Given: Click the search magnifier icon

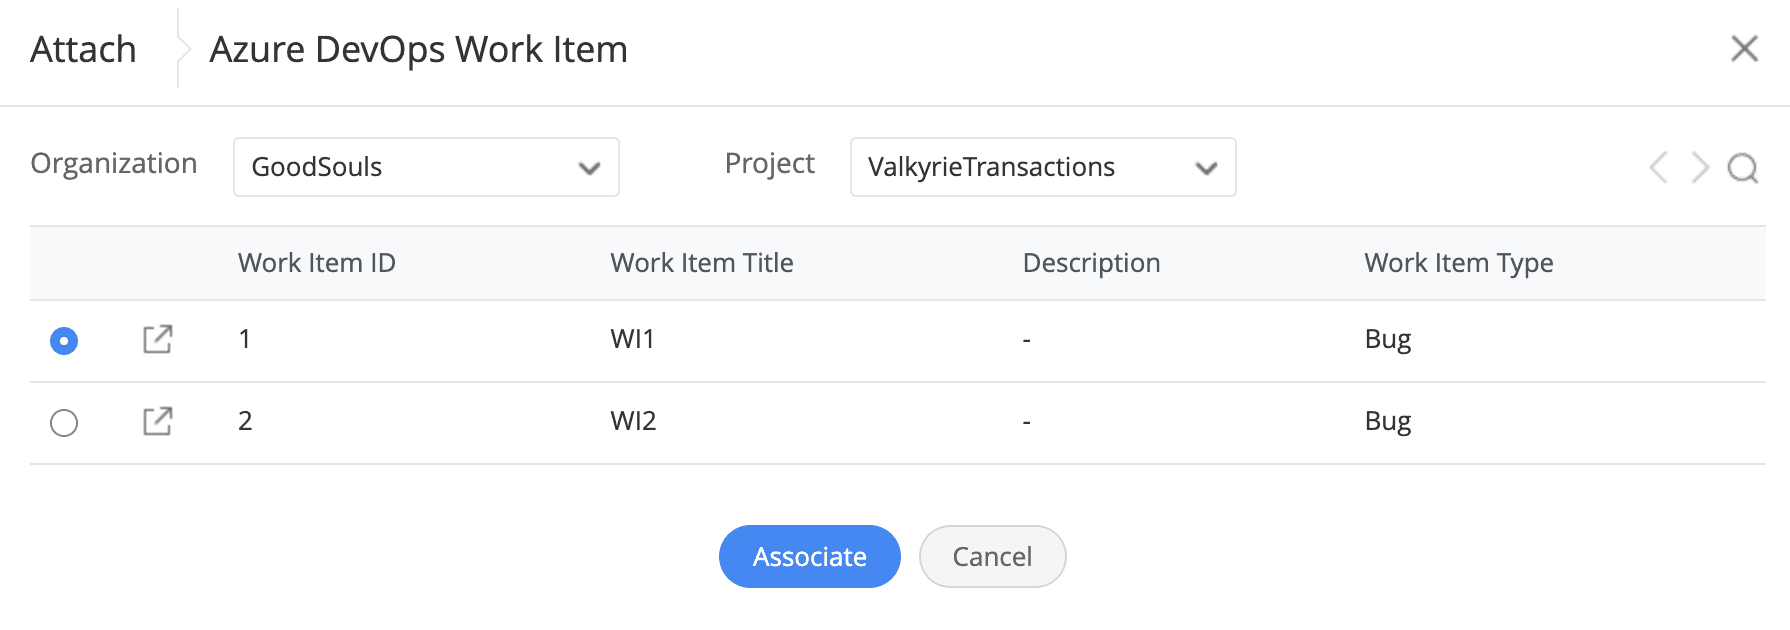Looking at the screenshot, I should (x=1742, y=168).
